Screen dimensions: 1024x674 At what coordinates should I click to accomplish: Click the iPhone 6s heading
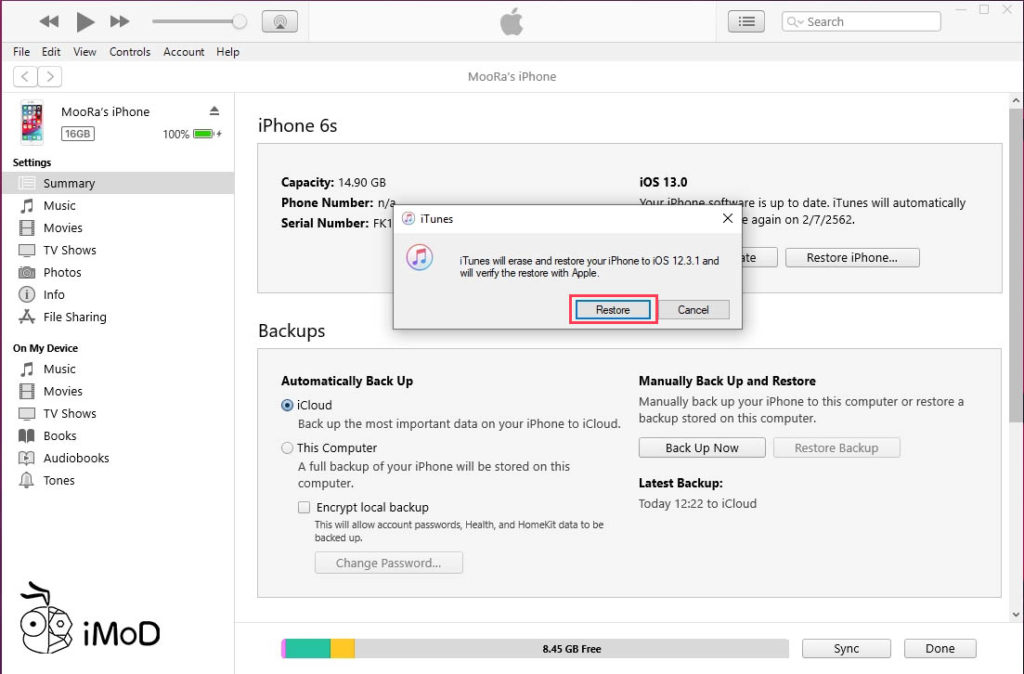297,125
